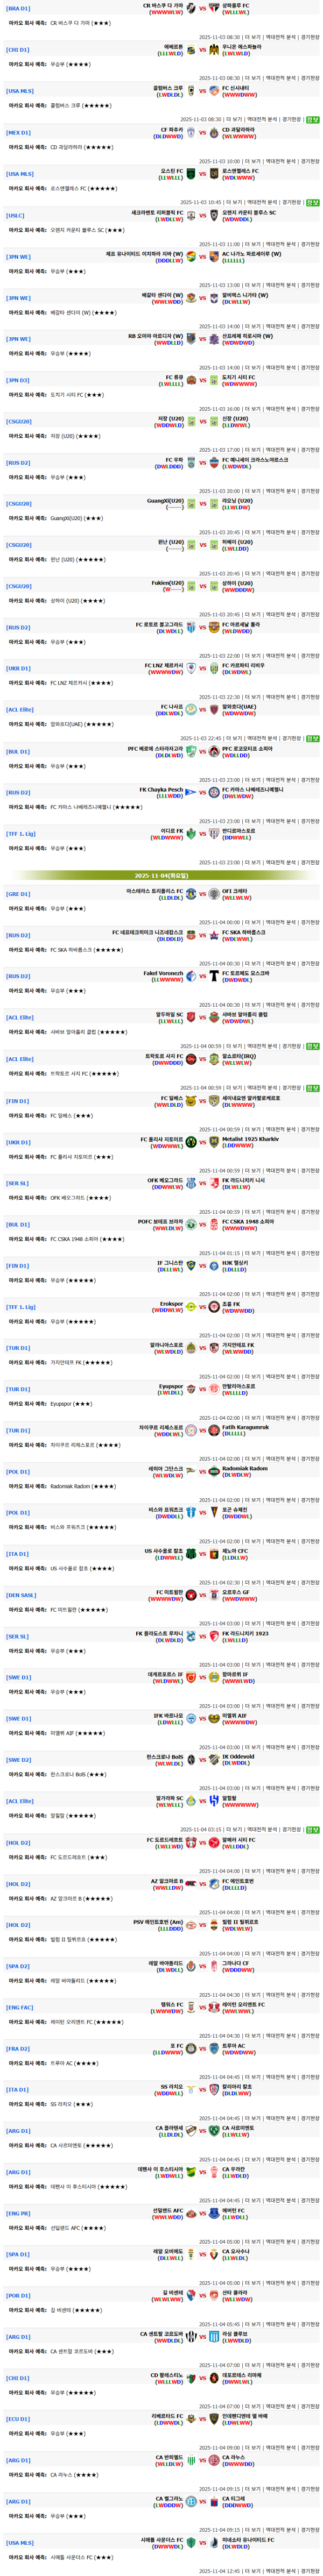Click the [GRE D1] league tag
This screenshot has height=2576, width=323.
pyautogui.click(x=18, y=894)
